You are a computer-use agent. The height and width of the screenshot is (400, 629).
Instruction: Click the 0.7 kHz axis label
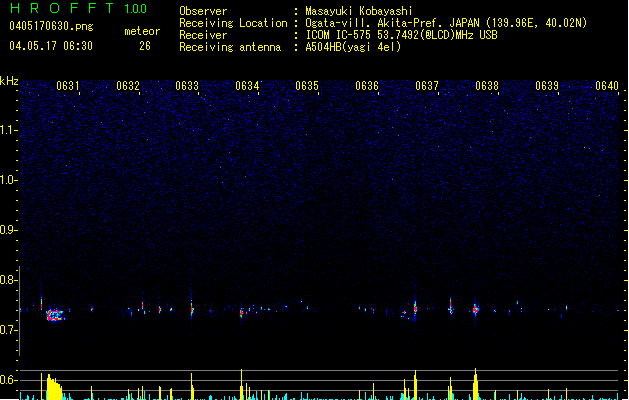8,330
